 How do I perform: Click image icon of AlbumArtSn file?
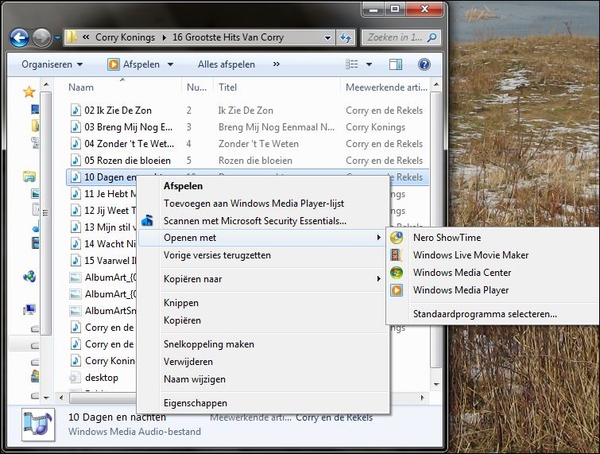76,310
